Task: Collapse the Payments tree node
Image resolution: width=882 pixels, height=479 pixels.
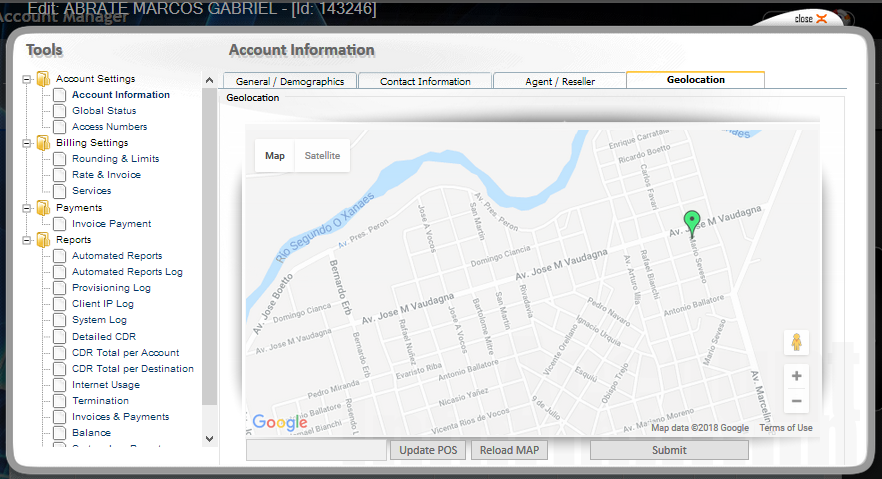Action: tap(27, 208)
